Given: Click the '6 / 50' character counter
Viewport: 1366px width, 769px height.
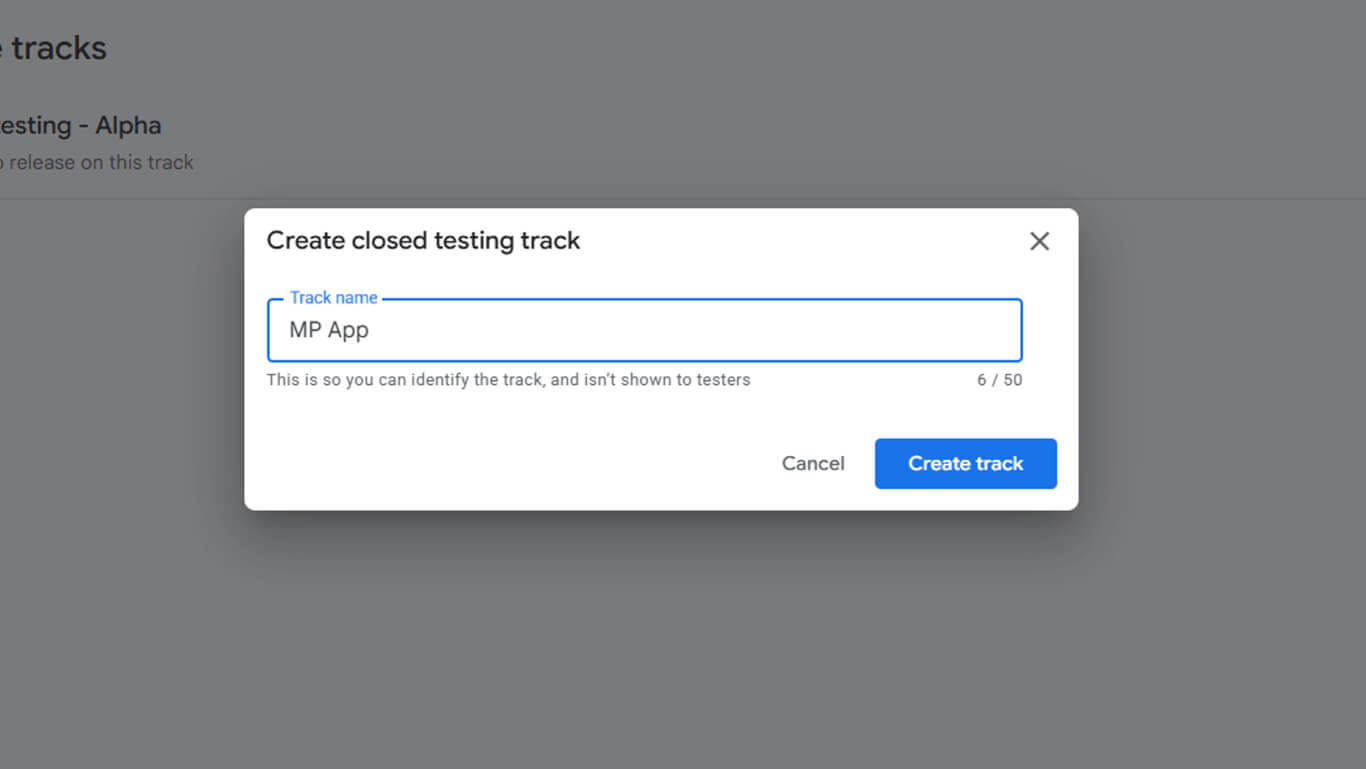Looking at the screenshot, I should [x=999, y=380].
